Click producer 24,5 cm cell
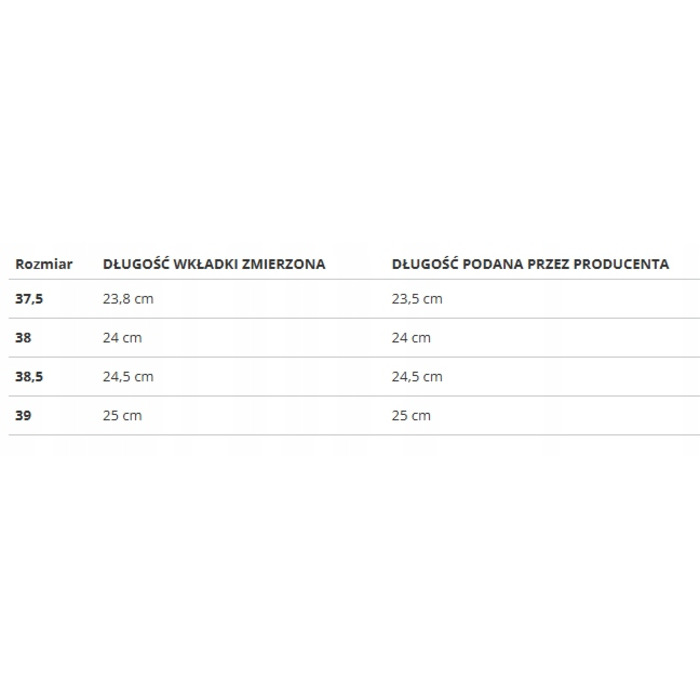The width and height of the screenshot is (700, 700). (x=417, y=376)
